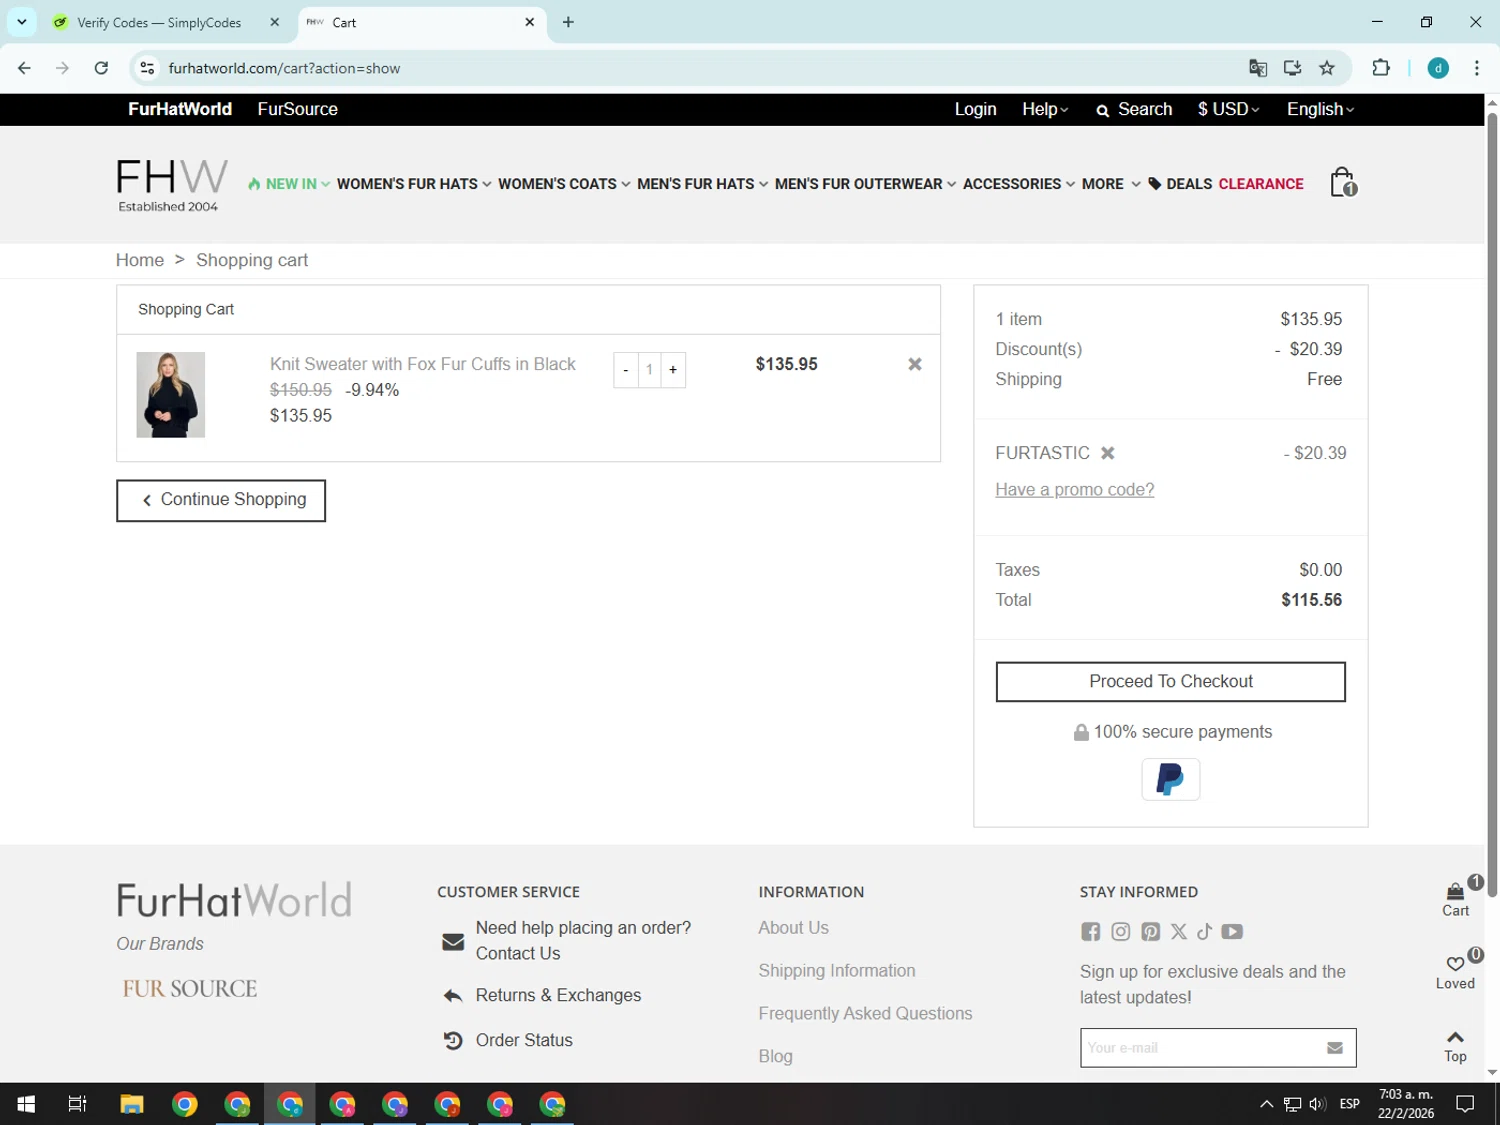Open the Chrome profile avatar
1500x1125 pixels.
pyautogui.click(x=1438, y=68)
